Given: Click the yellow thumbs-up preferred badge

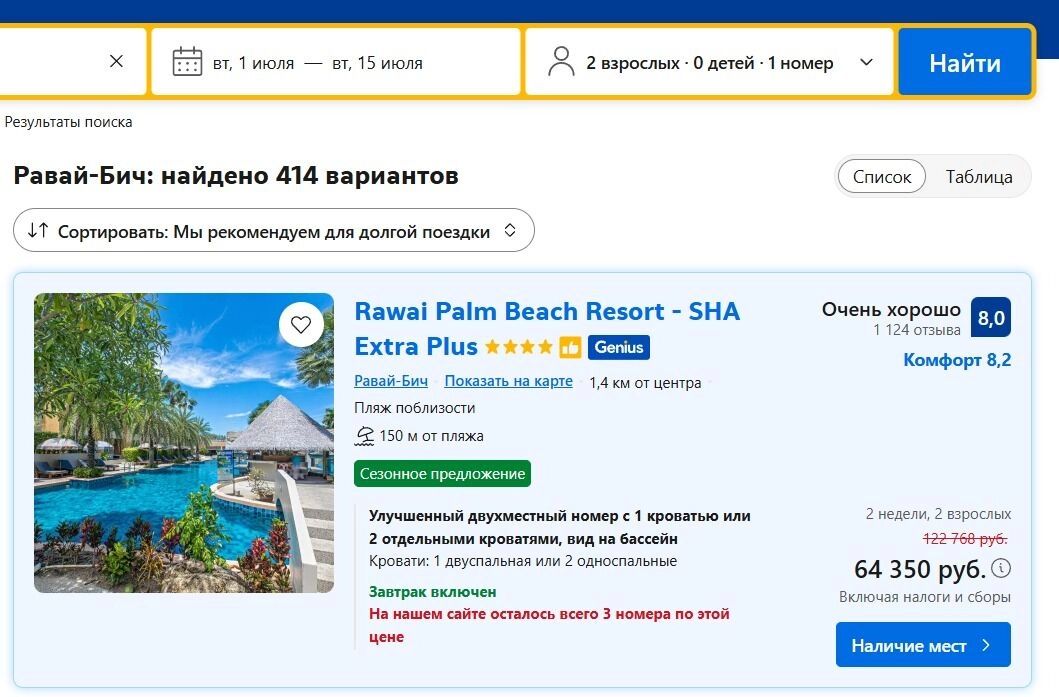Looking at the screenshot, I should pyautogui.click(x=570, y=347).
